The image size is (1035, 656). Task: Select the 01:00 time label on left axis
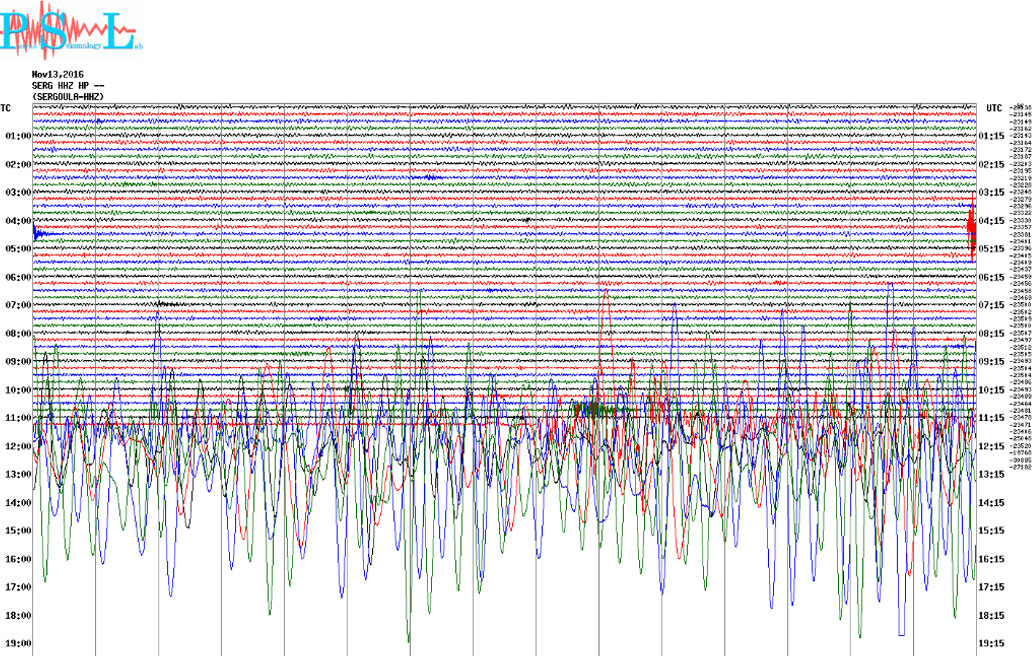coord(17,136)
